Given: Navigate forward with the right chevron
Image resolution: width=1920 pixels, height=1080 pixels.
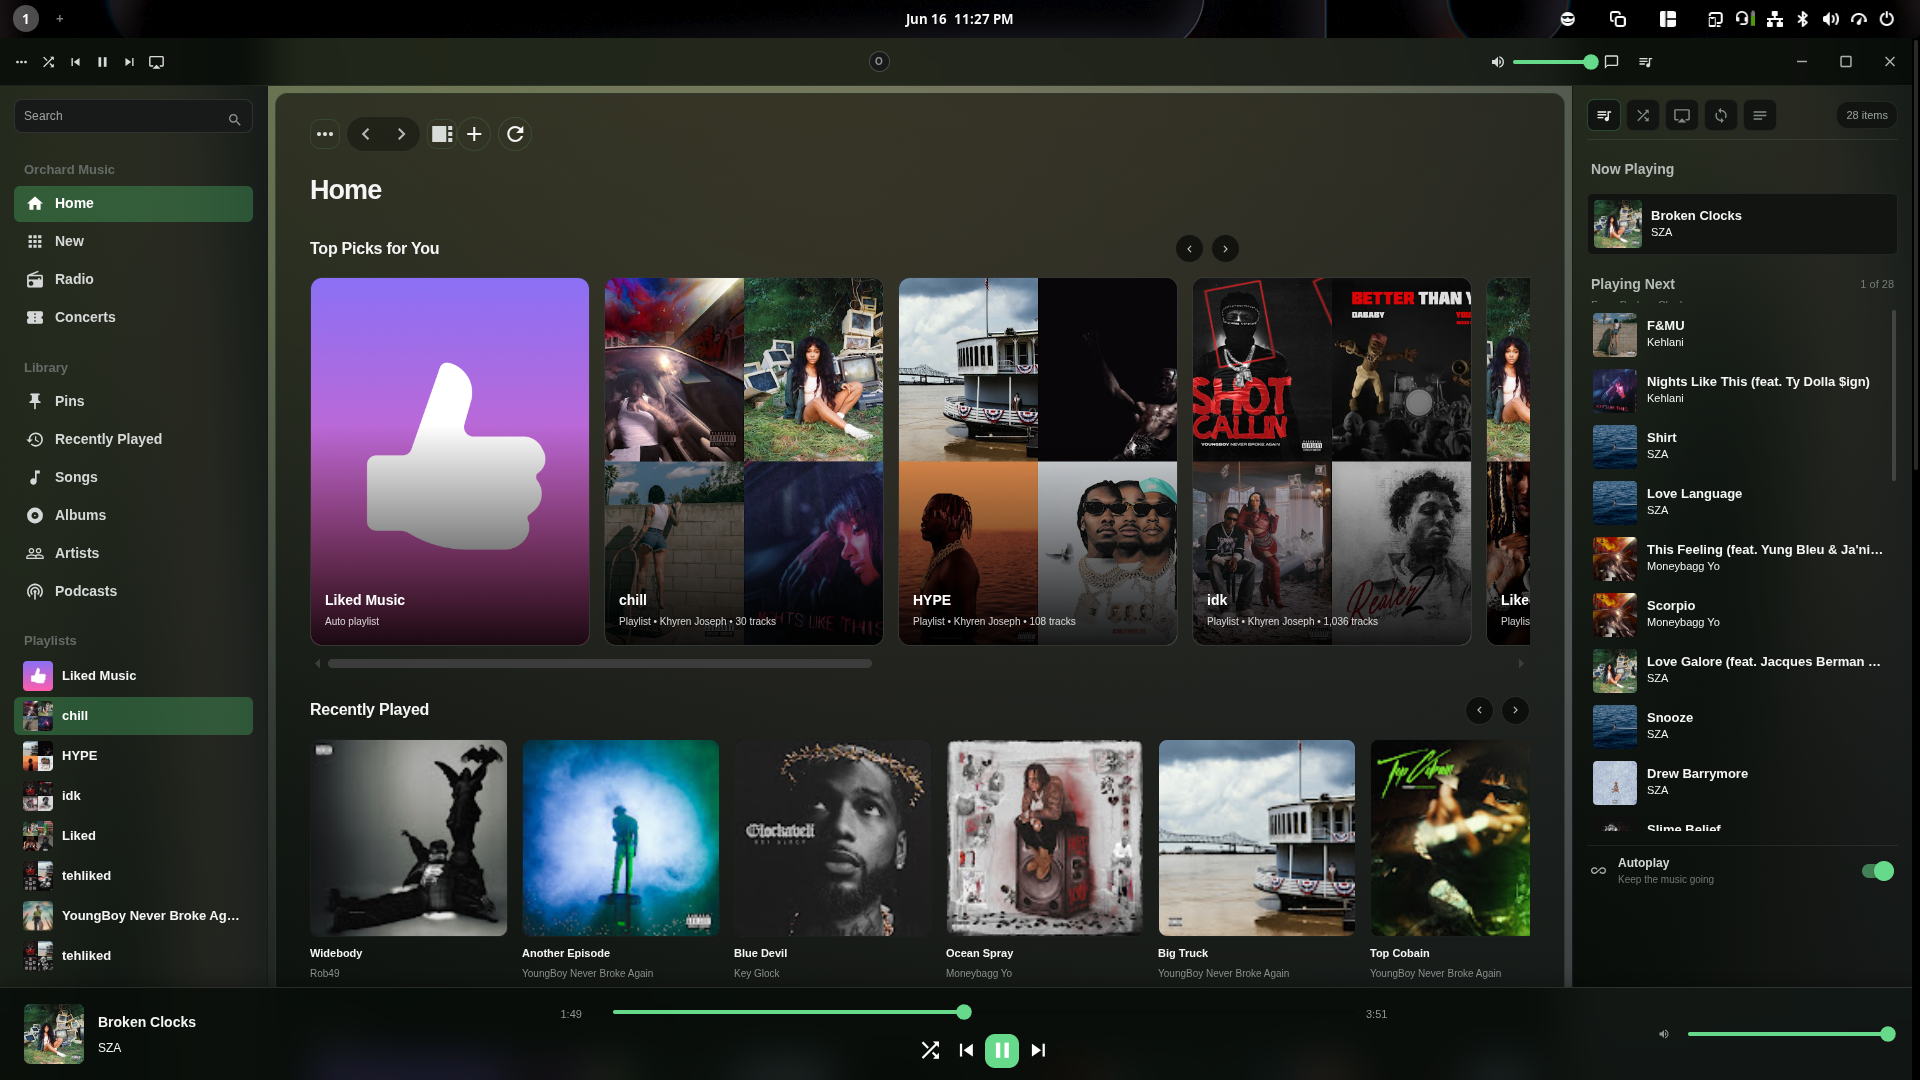Looking at the screenshot, I should tap(401, 134).
